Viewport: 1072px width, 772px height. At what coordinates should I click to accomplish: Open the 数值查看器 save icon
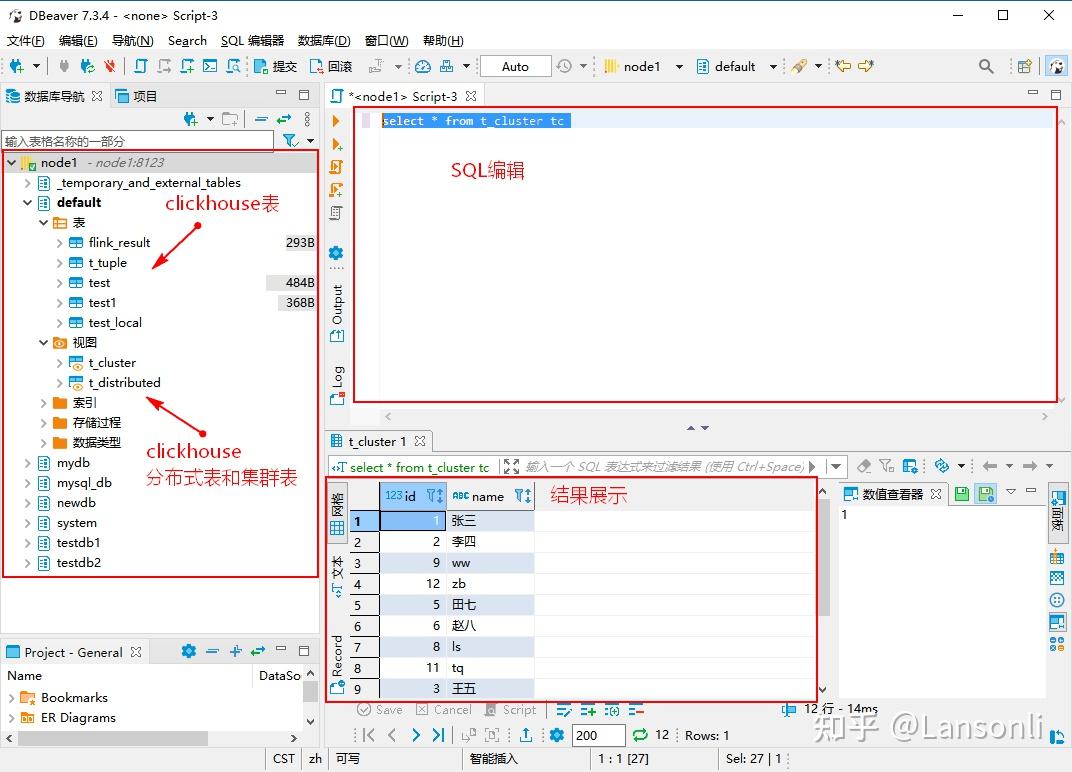point(960,492)
